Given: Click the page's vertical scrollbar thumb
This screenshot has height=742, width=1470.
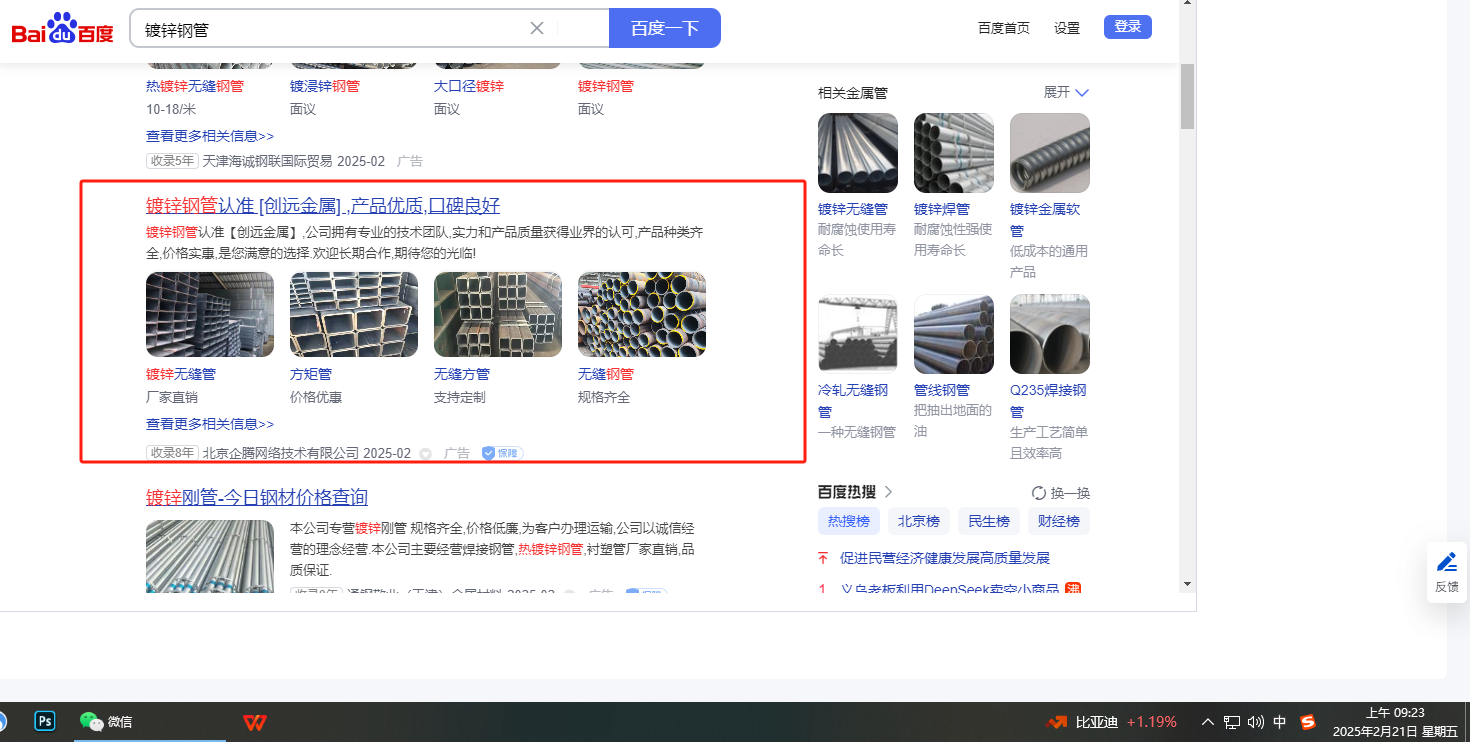Looking at the screenshot, I should 1187,96.
